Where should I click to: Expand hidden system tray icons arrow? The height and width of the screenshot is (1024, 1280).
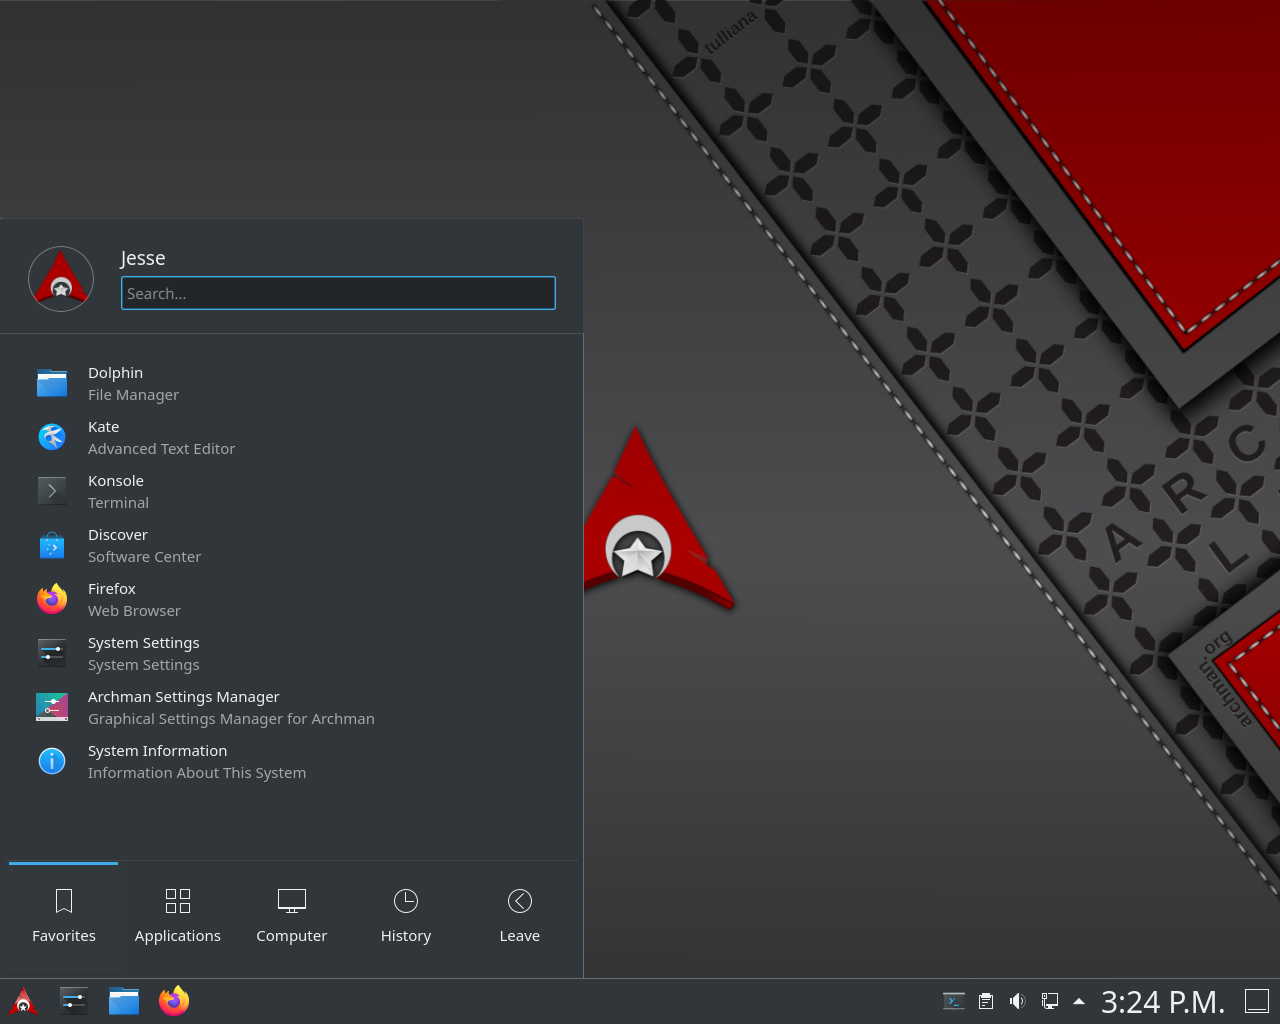[1079, 1001]
